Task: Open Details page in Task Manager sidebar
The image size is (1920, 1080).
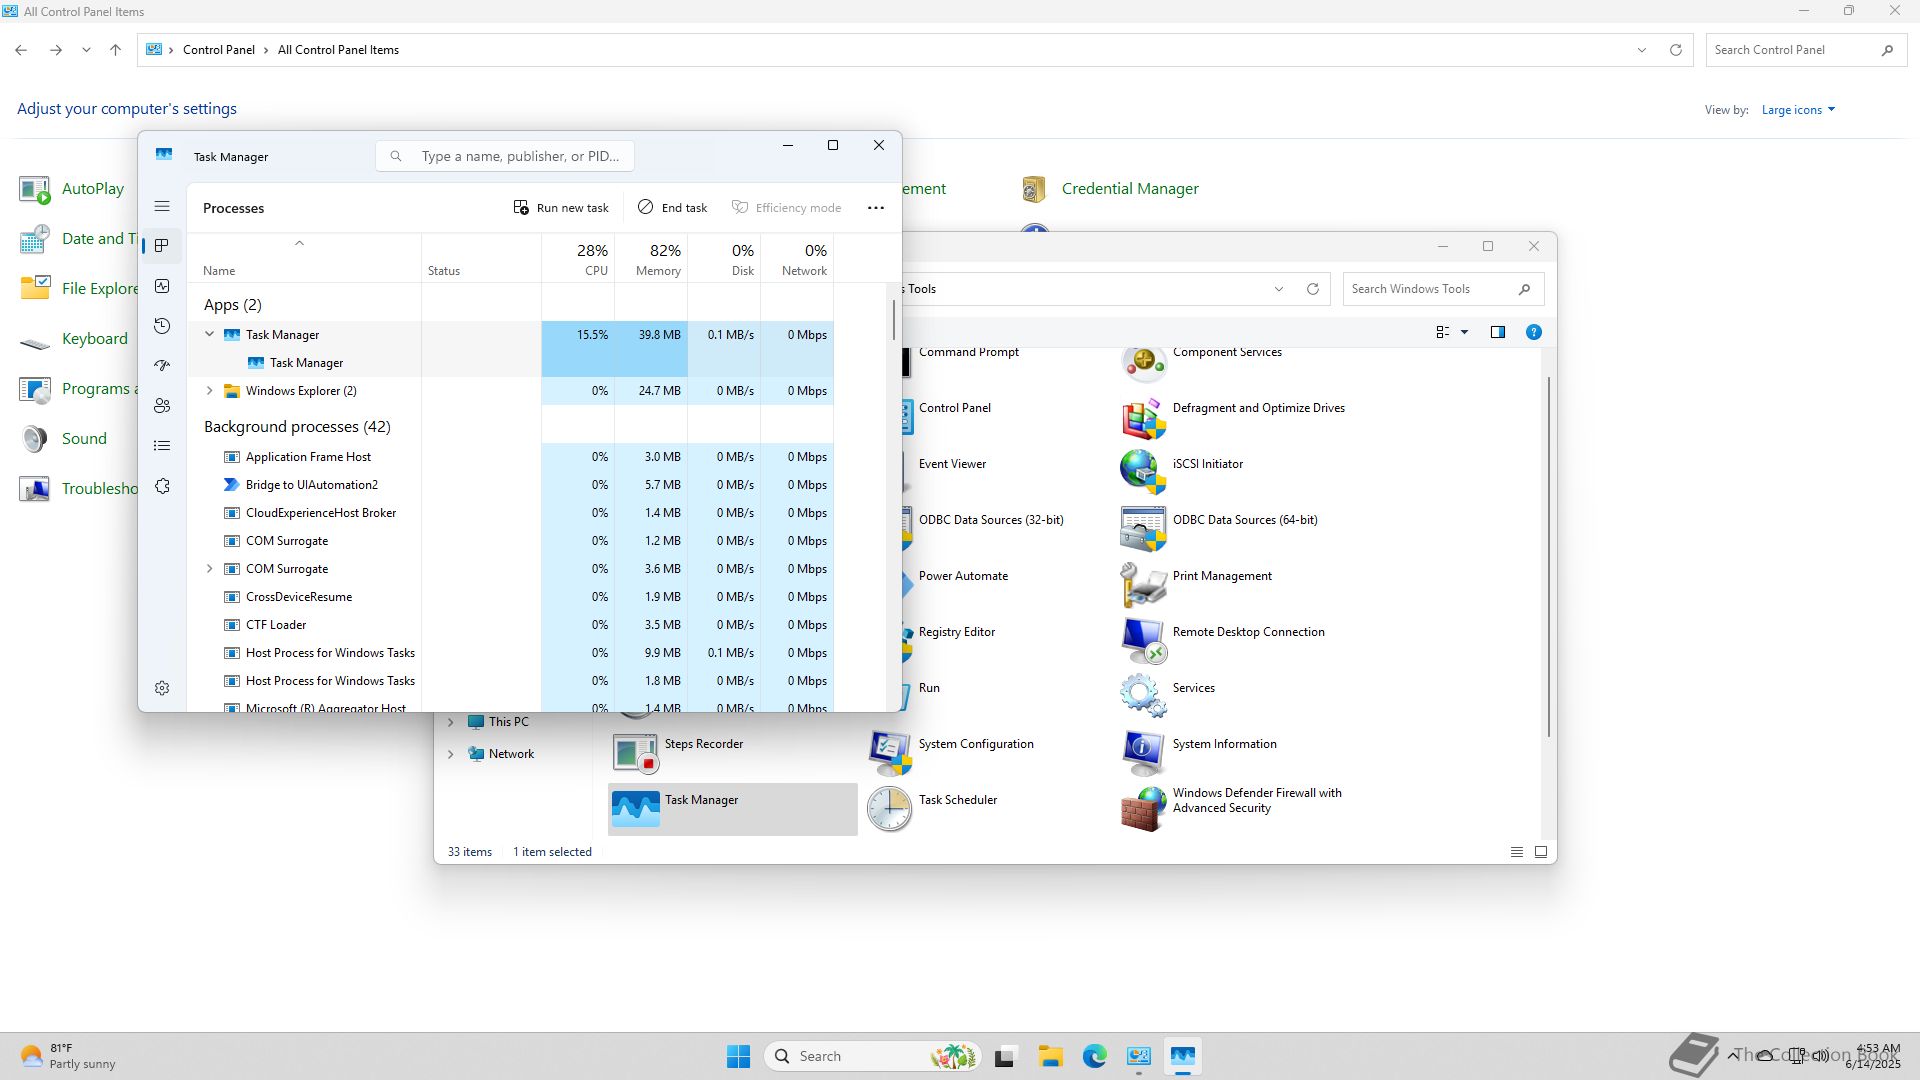Action: [162, 446]
